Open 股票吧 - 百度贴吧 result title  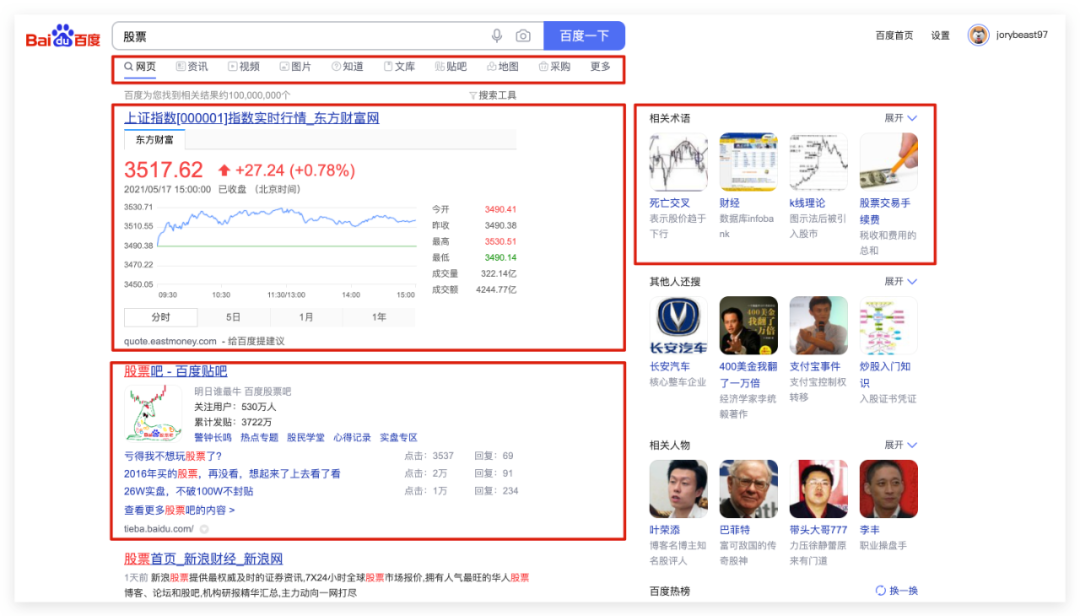(x=176, y=371)
